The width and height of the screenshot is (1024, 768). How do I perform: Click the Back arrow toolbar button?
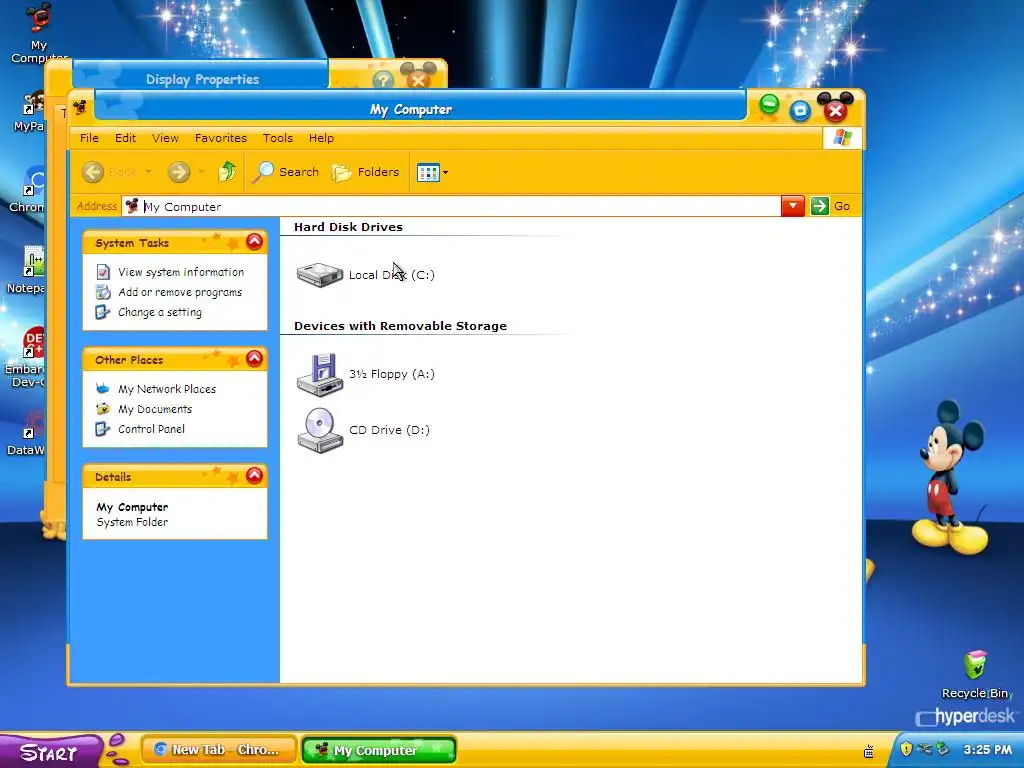(x=93, y=172)
